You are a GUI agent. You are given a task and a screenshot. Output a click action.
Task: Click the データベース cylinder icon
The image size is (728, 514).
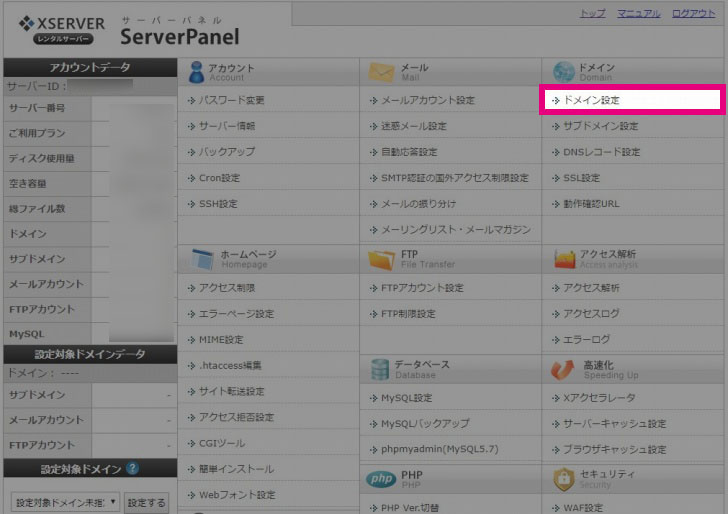(379, 369)
